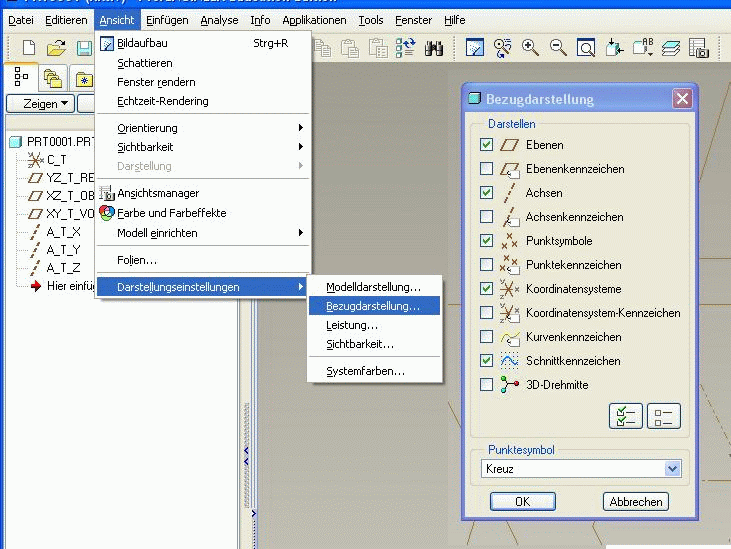Click the saved view list AB icon
The height and width of the screenshot is (549, 731).
(643, 48)
